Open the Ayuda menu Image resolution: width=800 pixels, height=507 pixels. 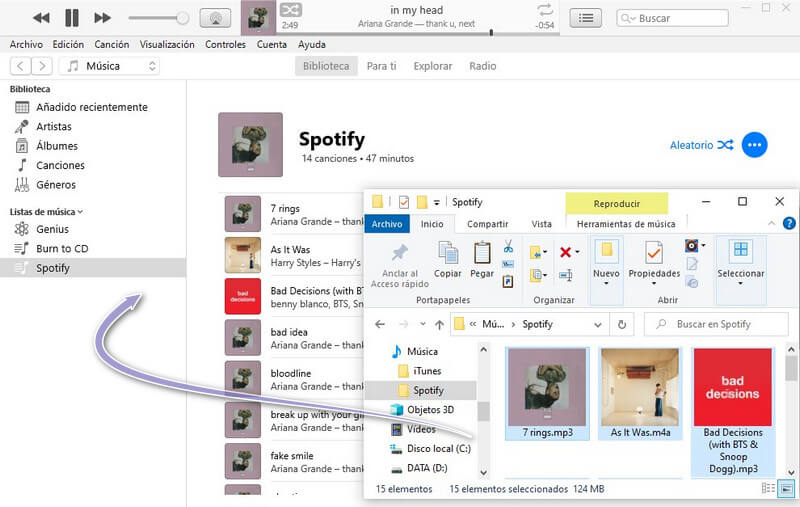[312, 44]
